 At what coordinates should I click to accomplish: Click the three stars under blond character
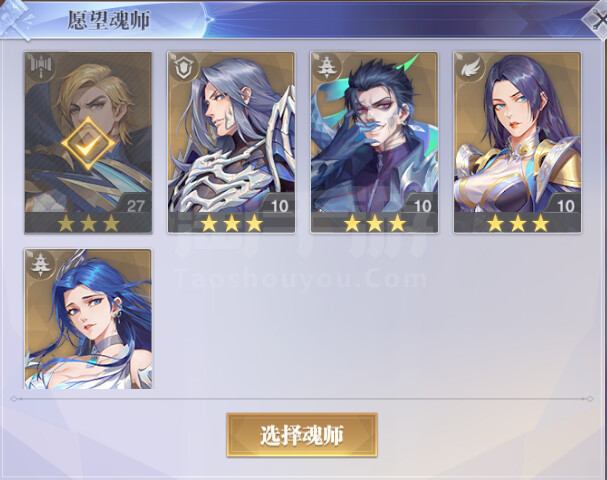pos(88,223)
